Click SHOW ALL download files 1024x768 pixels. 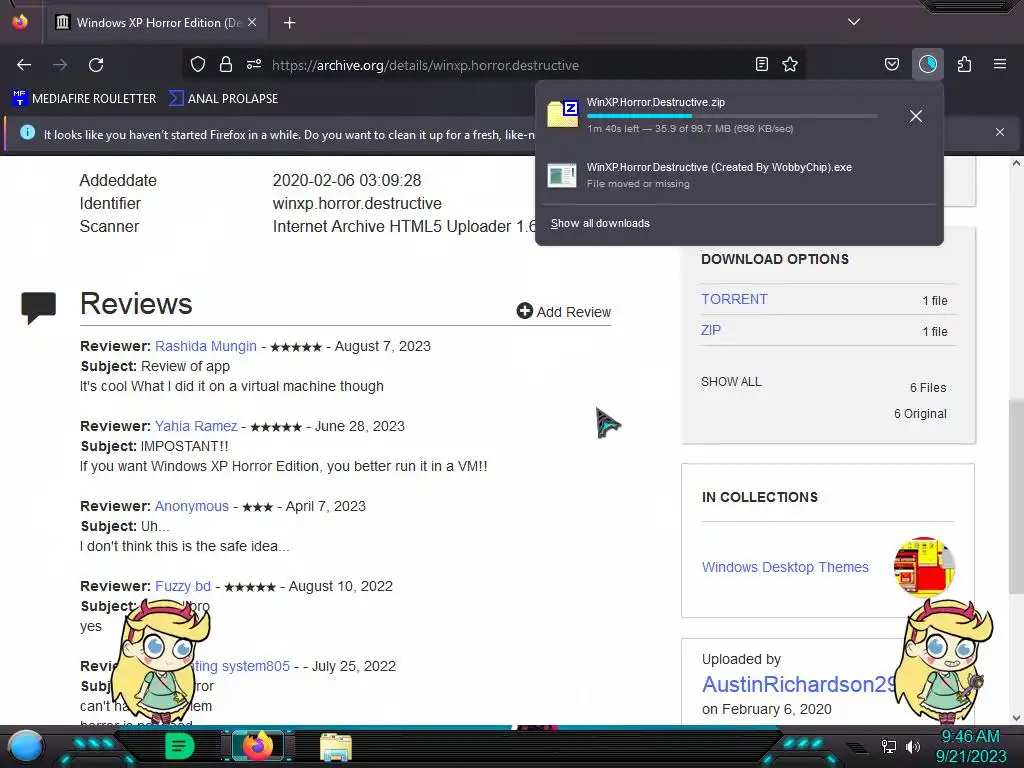pyautogui.click(x=731, y=382)
